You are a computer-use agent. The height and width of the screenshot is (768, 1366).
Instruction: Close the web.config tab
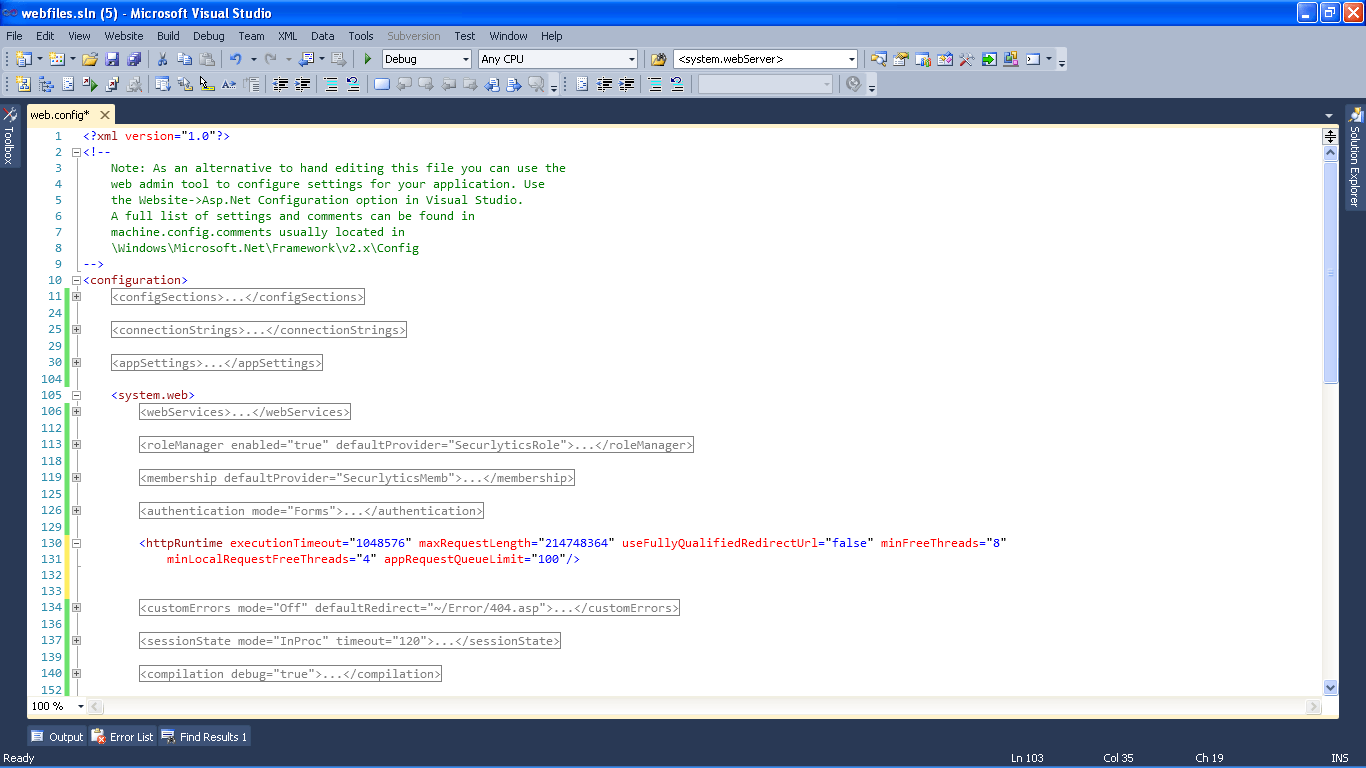pyautogui.click(x=104, y=115)
